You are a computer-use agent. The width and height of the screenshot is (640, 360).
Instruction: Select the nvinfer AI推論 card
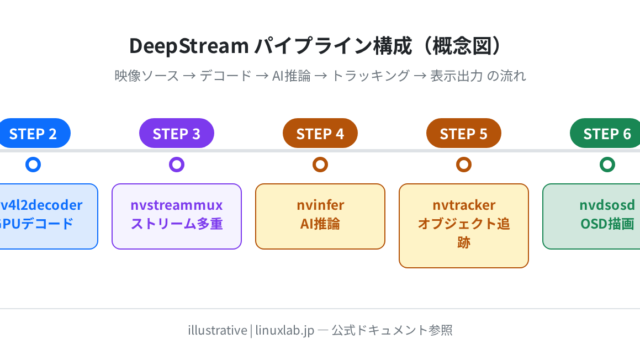coord(320,216)
